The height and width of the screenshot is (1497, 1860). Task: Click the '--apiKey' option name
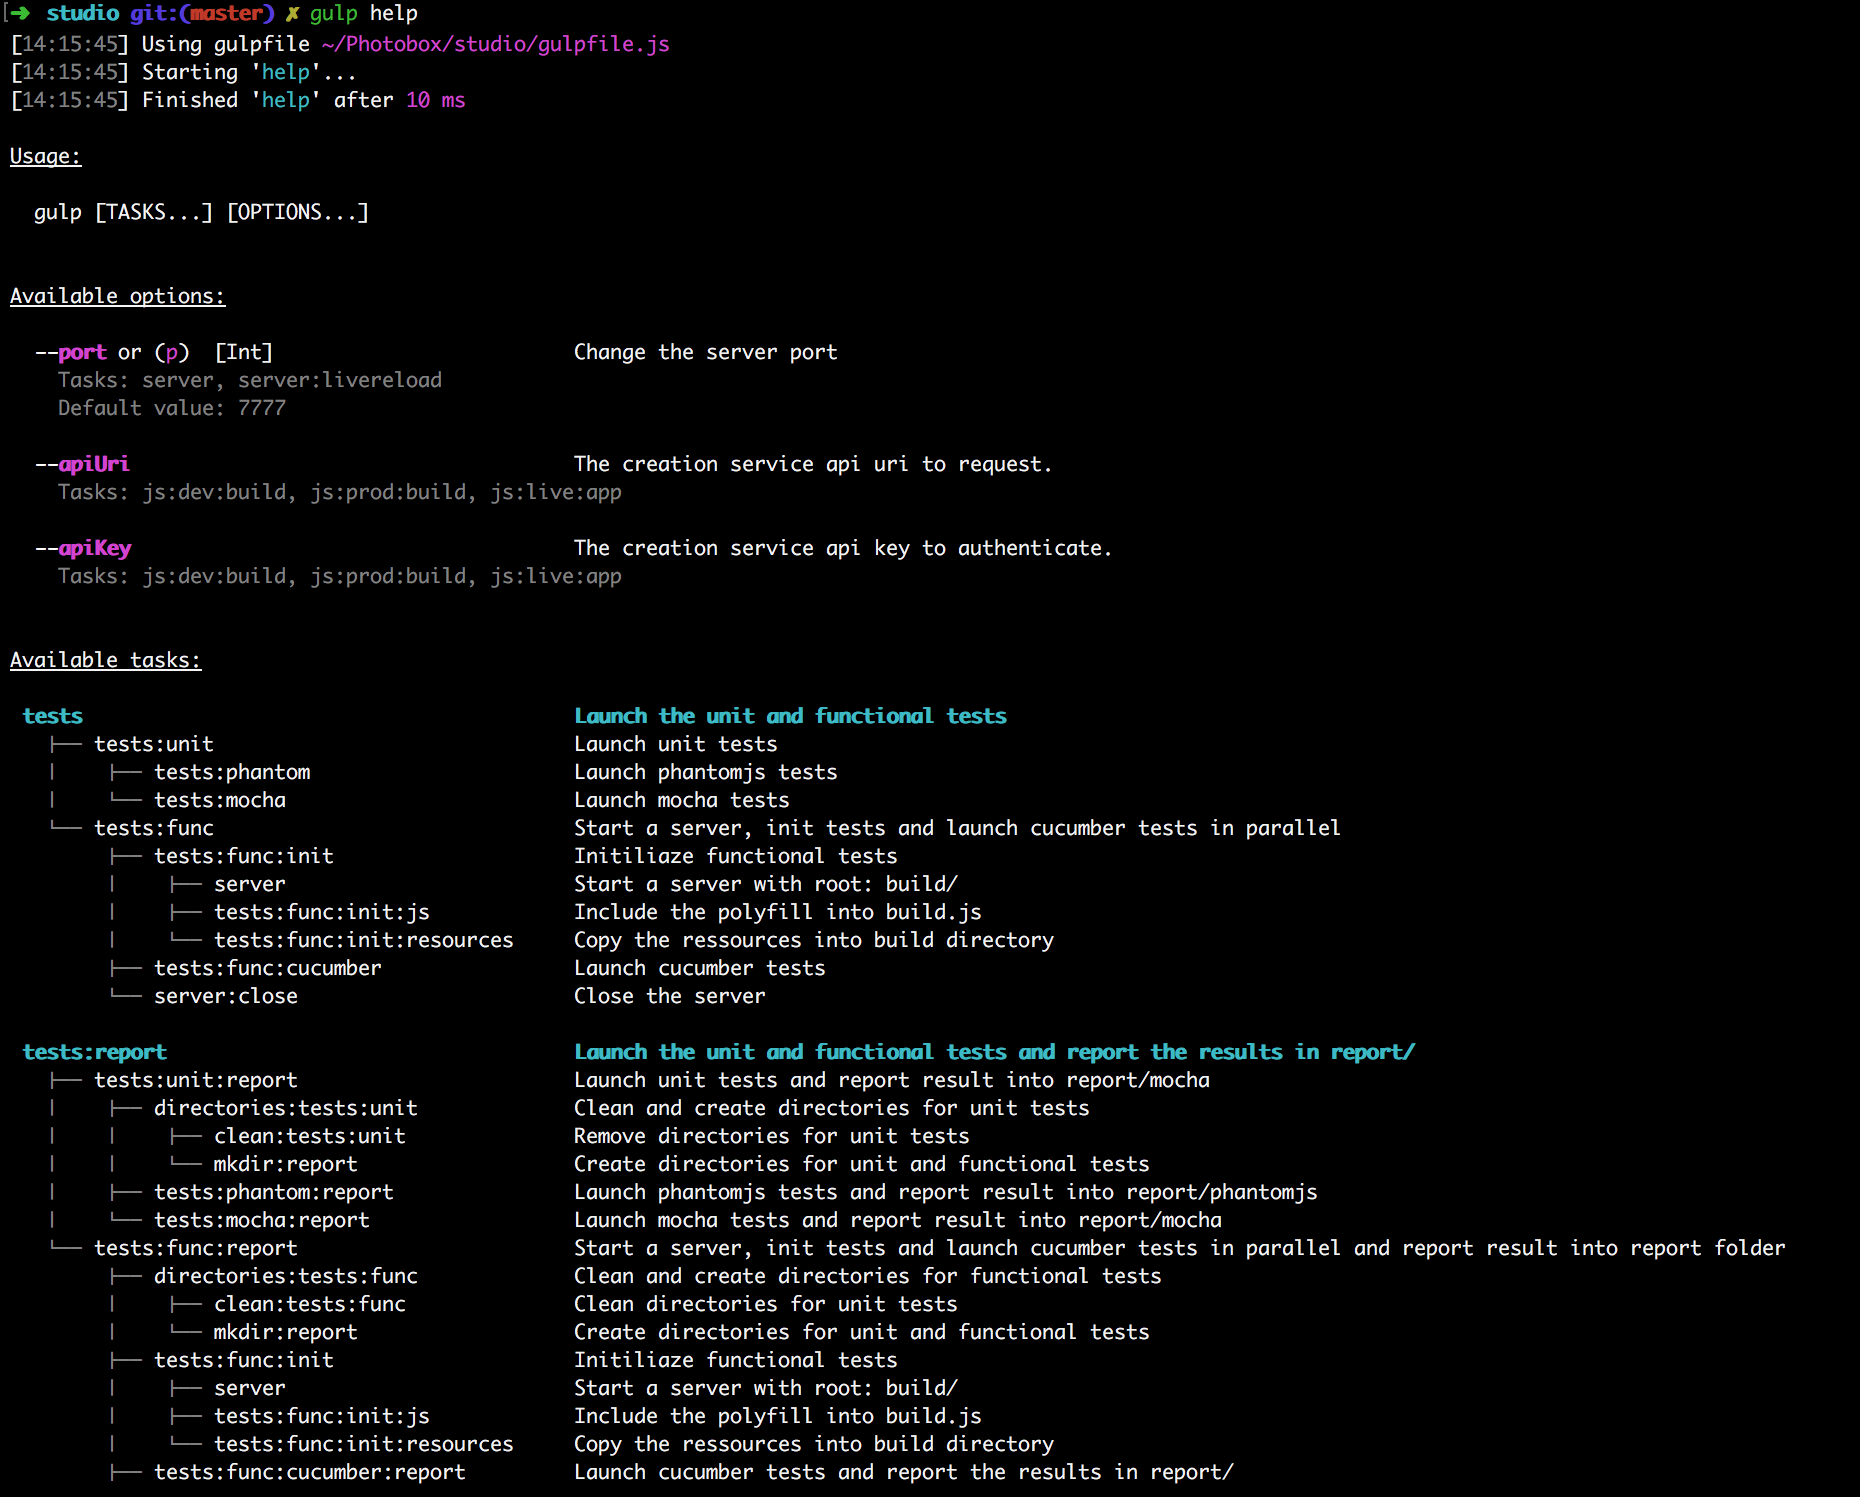pos(83,549)
